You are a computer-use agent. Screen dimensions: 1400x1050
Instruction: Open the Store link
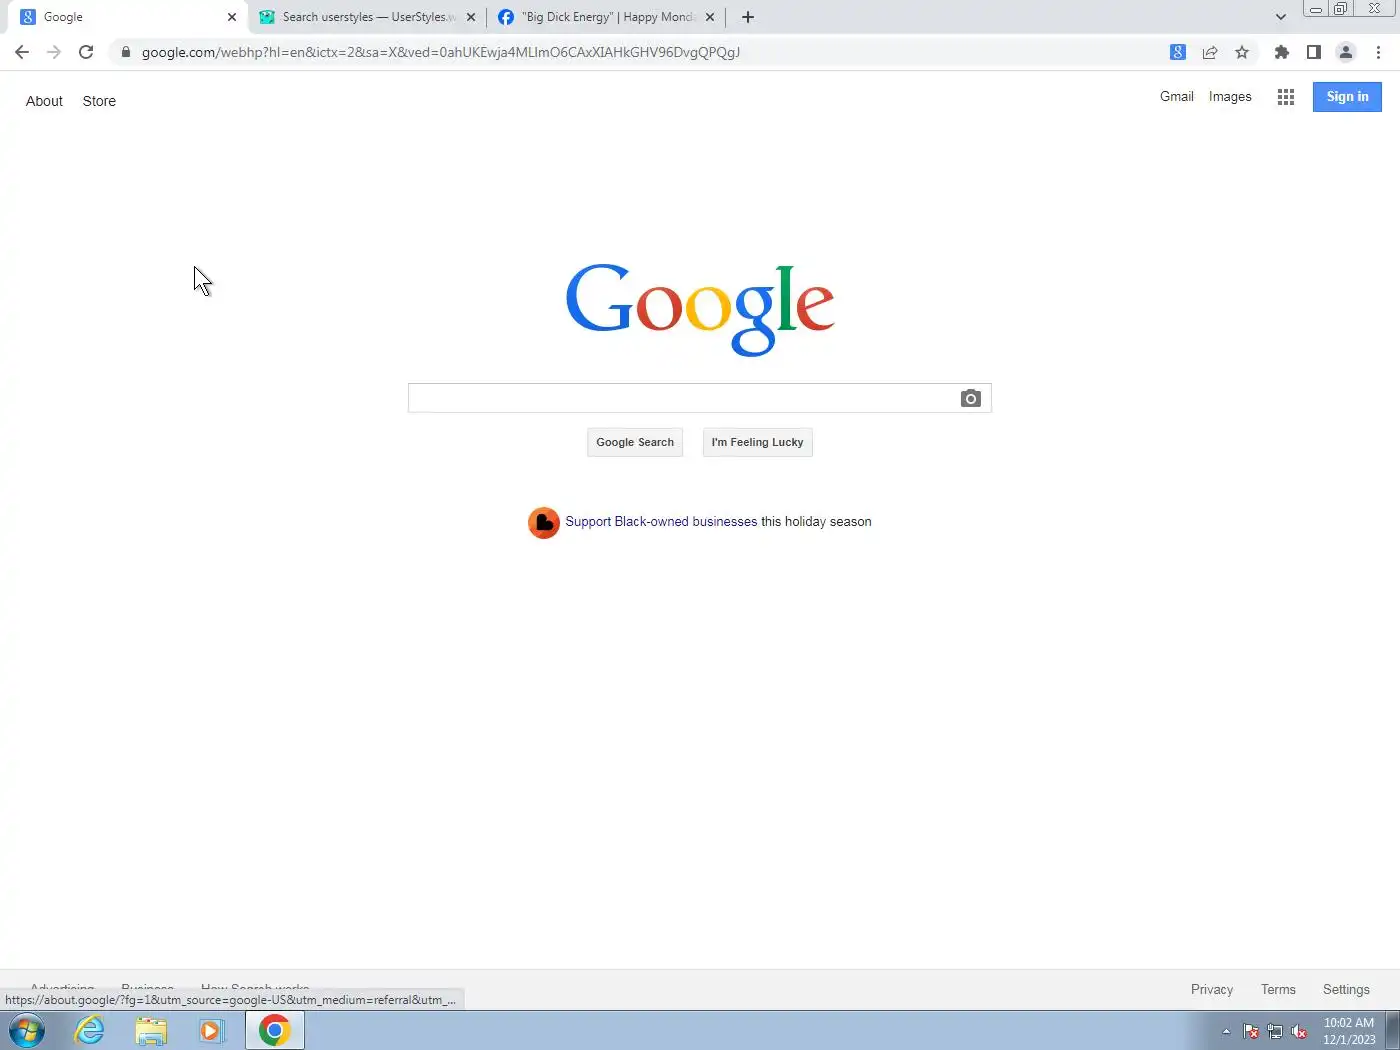tap(99, 101)
